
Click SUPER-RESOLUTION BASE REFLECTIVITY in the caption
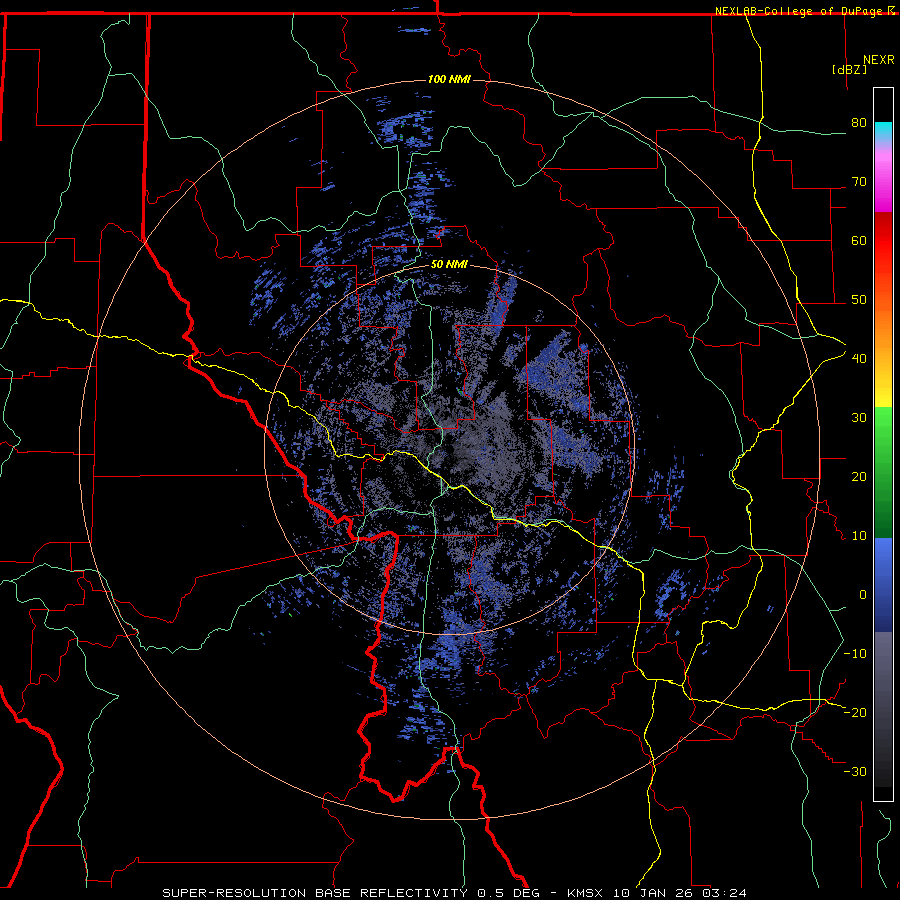point(315,893)
